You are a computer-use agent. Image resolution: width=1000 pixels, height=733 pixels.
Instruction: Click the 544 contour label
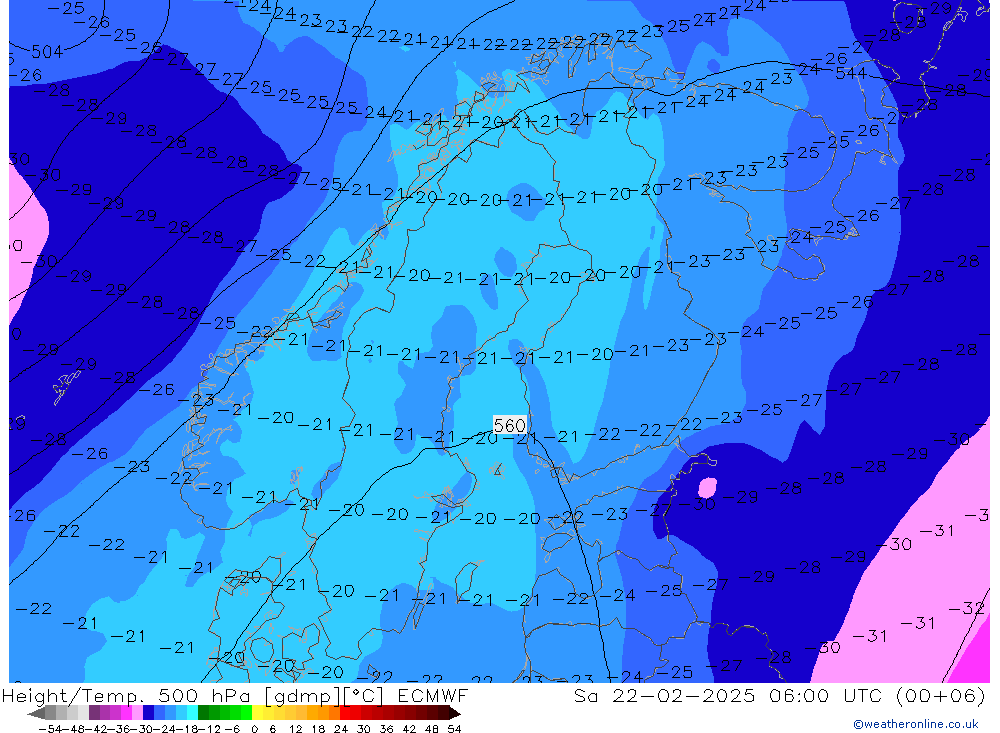(851, 73)
